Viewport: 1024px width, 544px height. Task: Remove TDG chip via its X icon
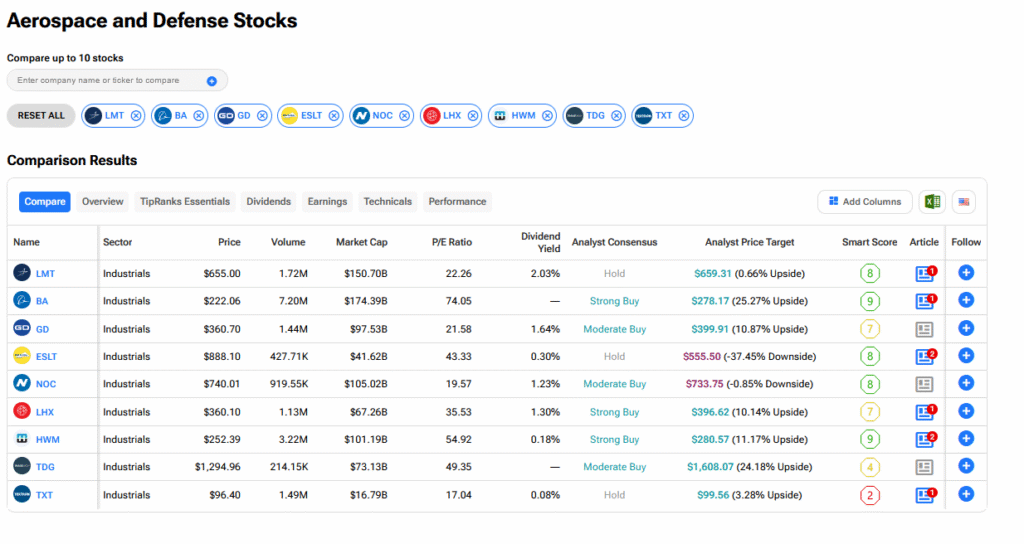(616, 116)
